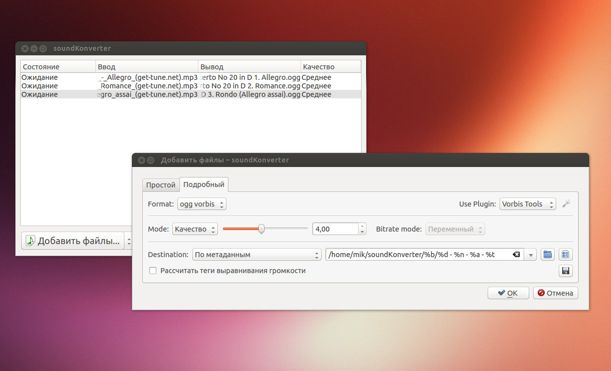Click the destination path input field
The height and width of the screenshot is (371, 611).
419,254
